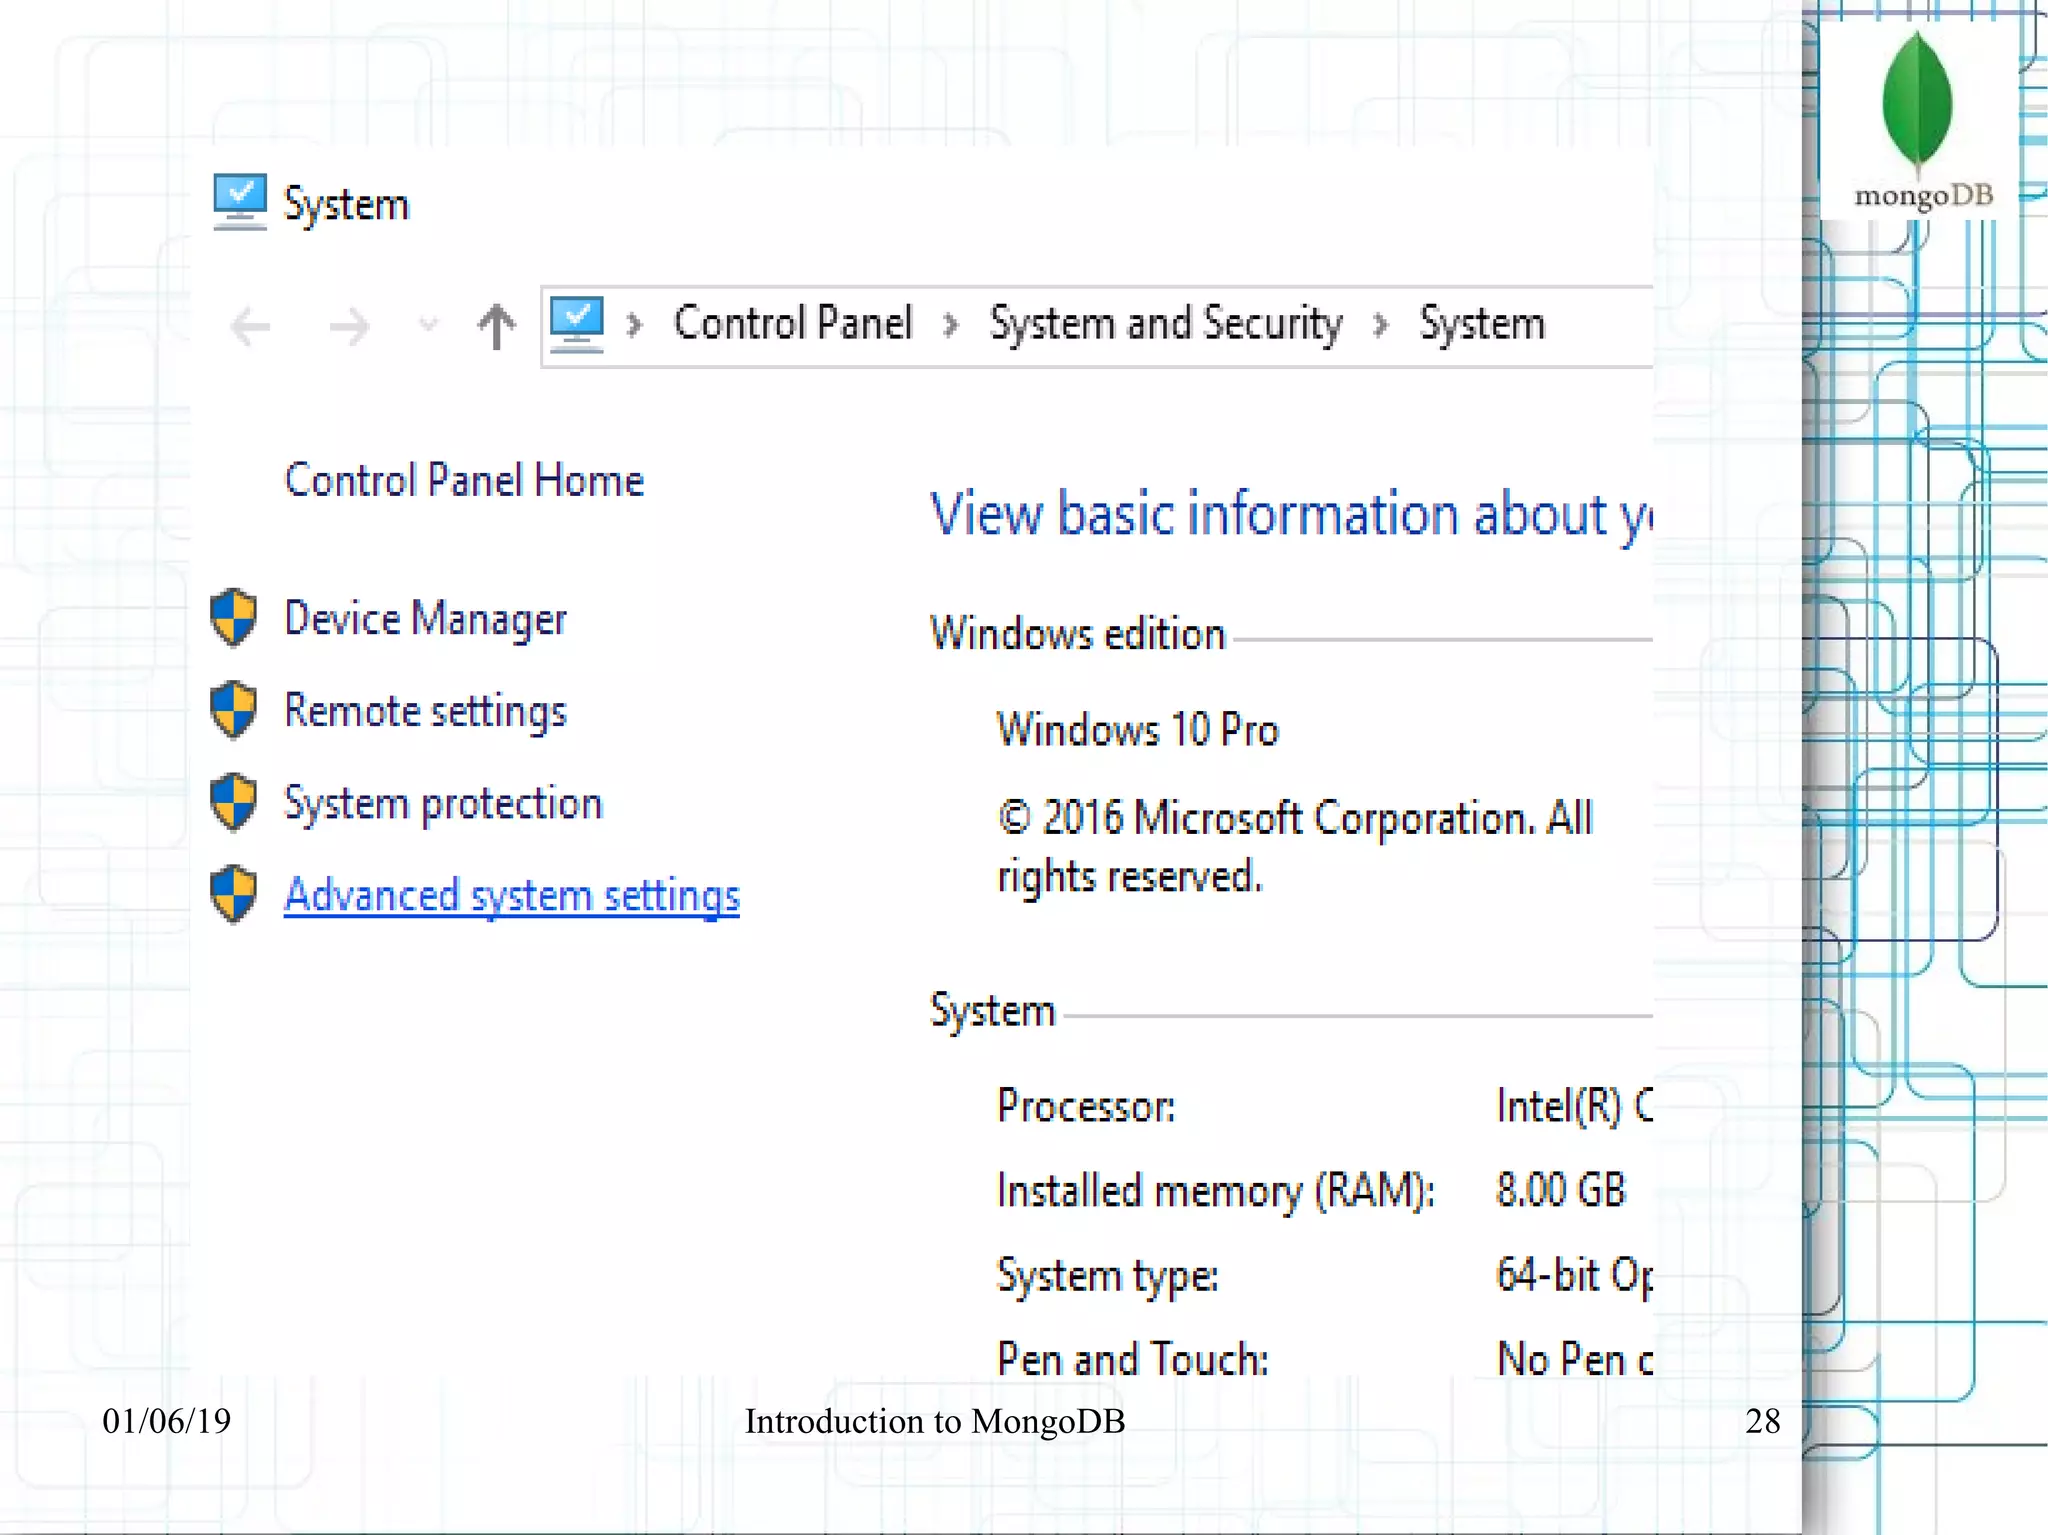Viewport: 2048px width, 1535px height.
Task: Click the System breadcrumb in address bar
Action: [1482, 323]
